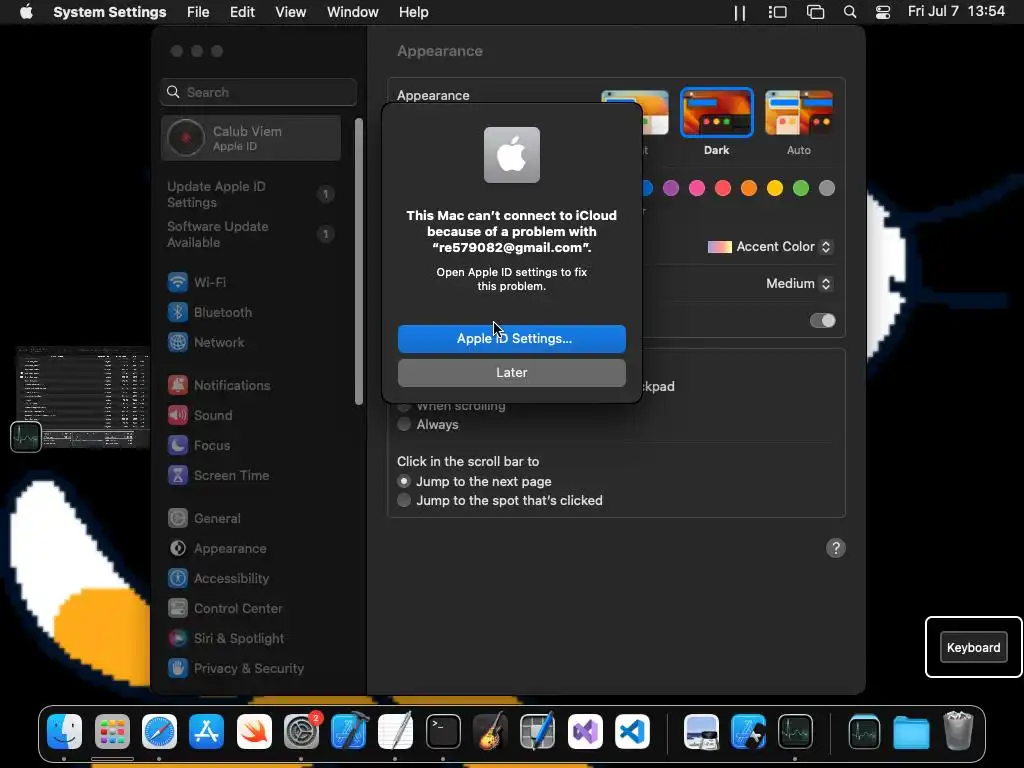Pick the red accent color

coord(723,188)
